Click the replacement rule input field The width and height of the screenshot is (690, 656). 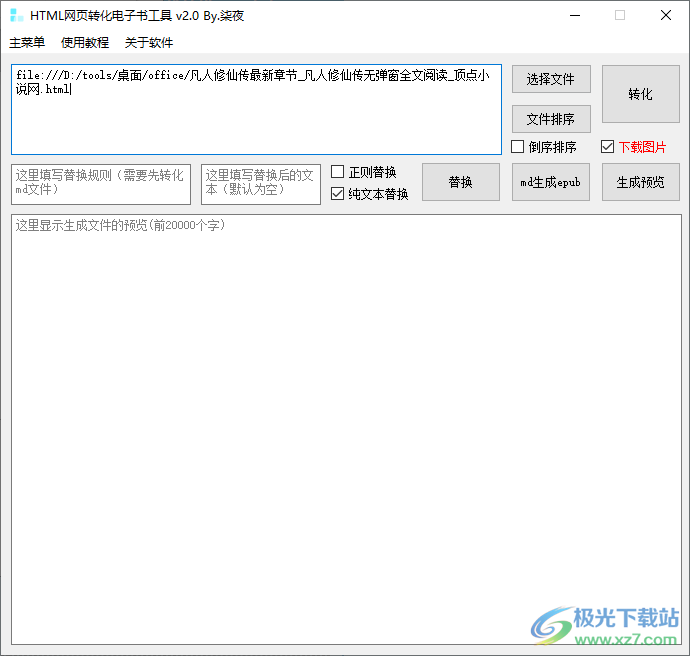click(x=101, y=184)
